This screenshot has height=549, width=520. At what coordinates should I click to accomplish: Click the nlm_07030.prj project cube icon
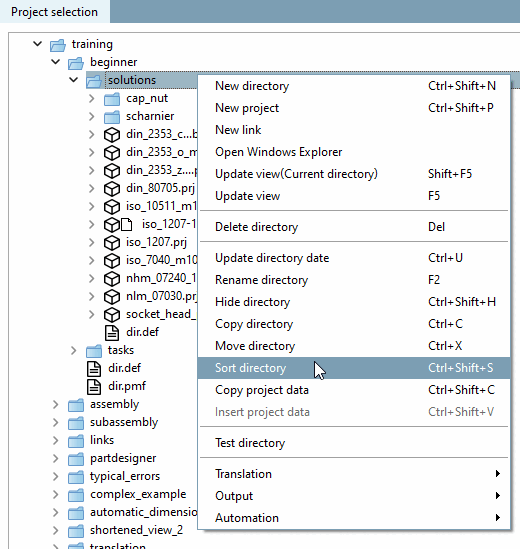click(112, 297)
